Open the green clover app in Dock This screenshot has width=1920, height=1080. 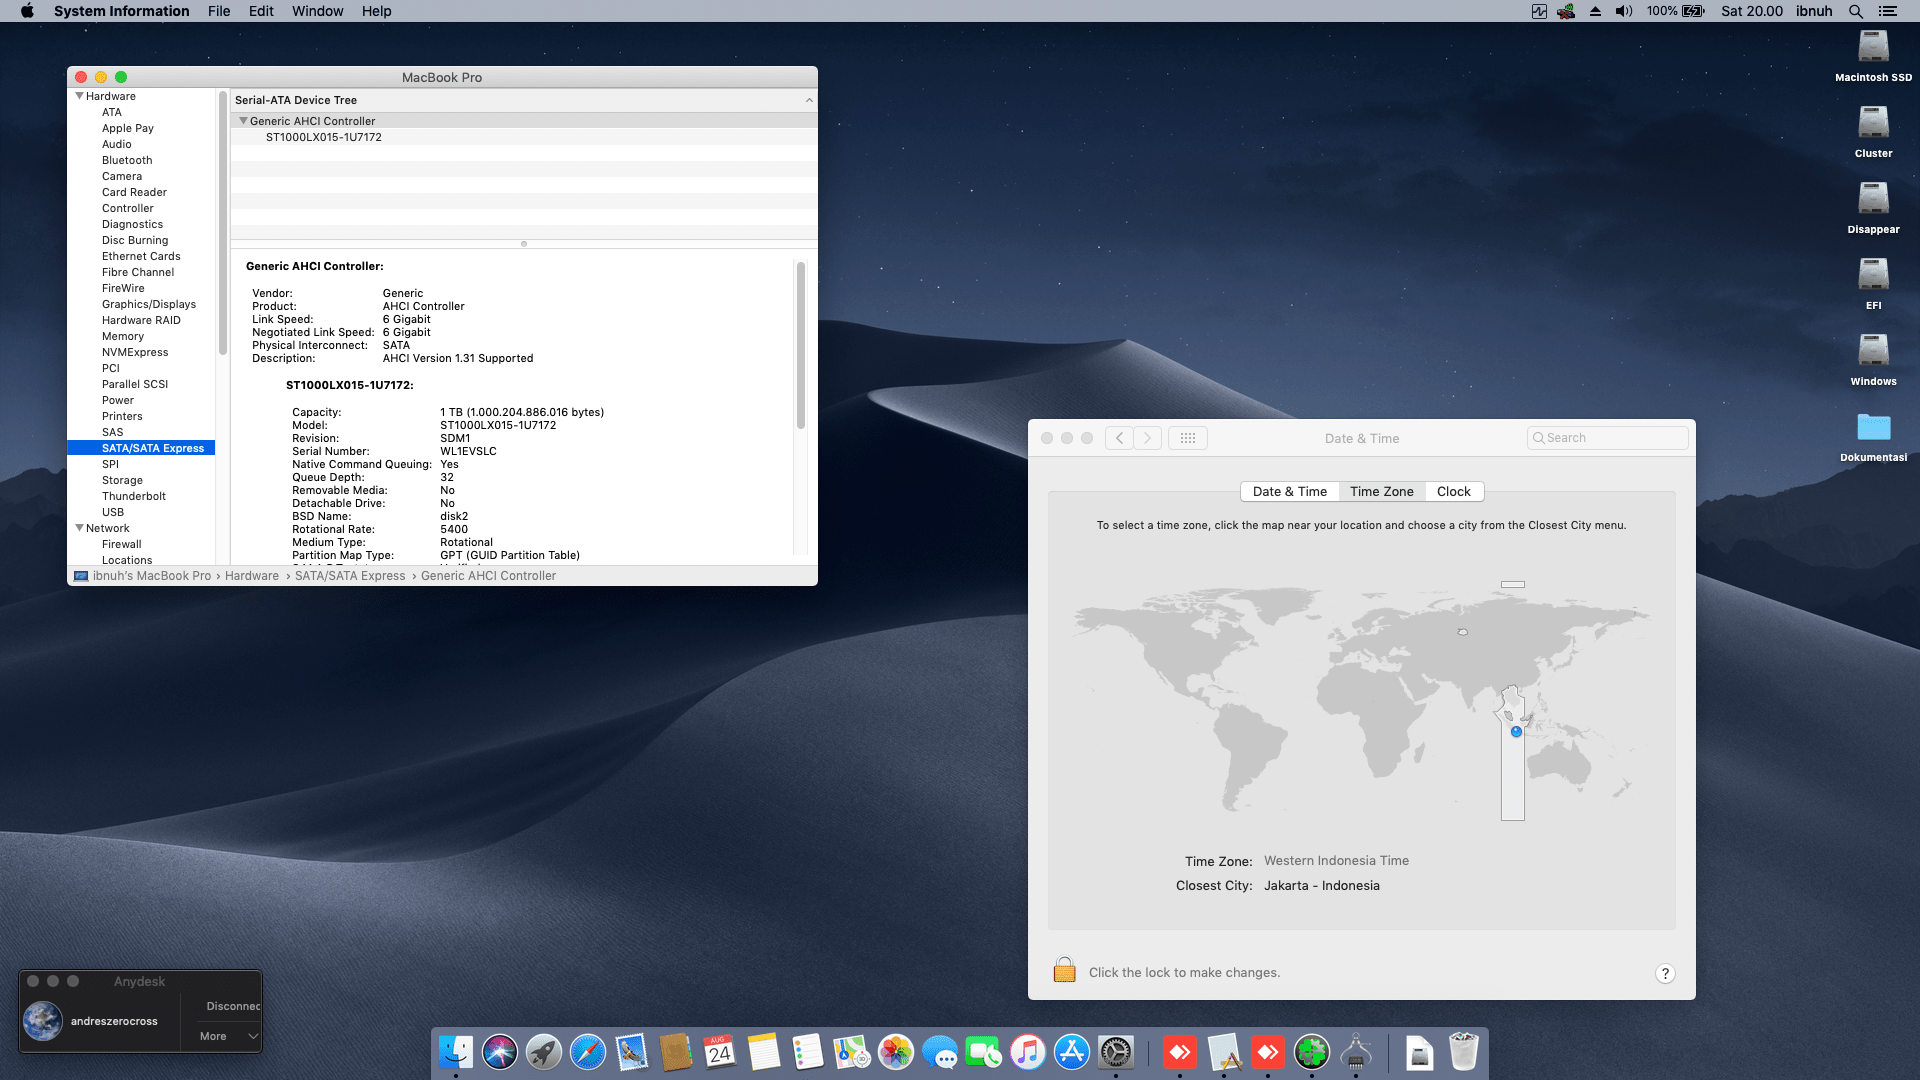tap(1312, 1052)
